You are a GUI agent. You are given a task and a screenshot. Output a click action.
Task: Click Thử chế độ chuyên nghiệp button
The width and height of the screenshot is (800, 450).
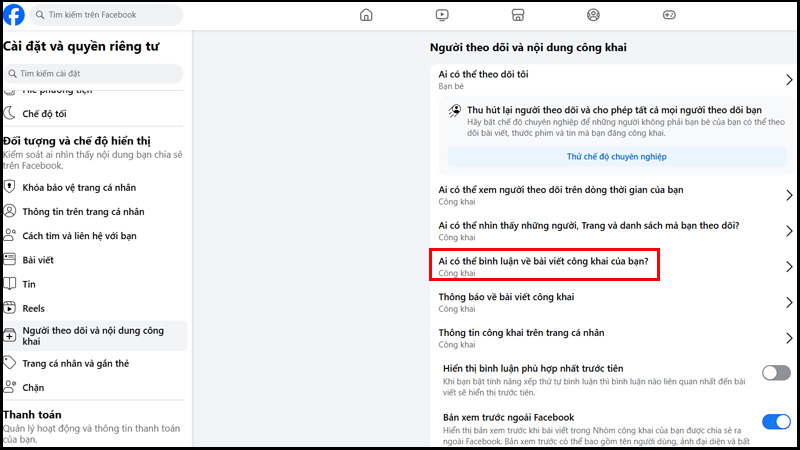click(x=616, y=157)
